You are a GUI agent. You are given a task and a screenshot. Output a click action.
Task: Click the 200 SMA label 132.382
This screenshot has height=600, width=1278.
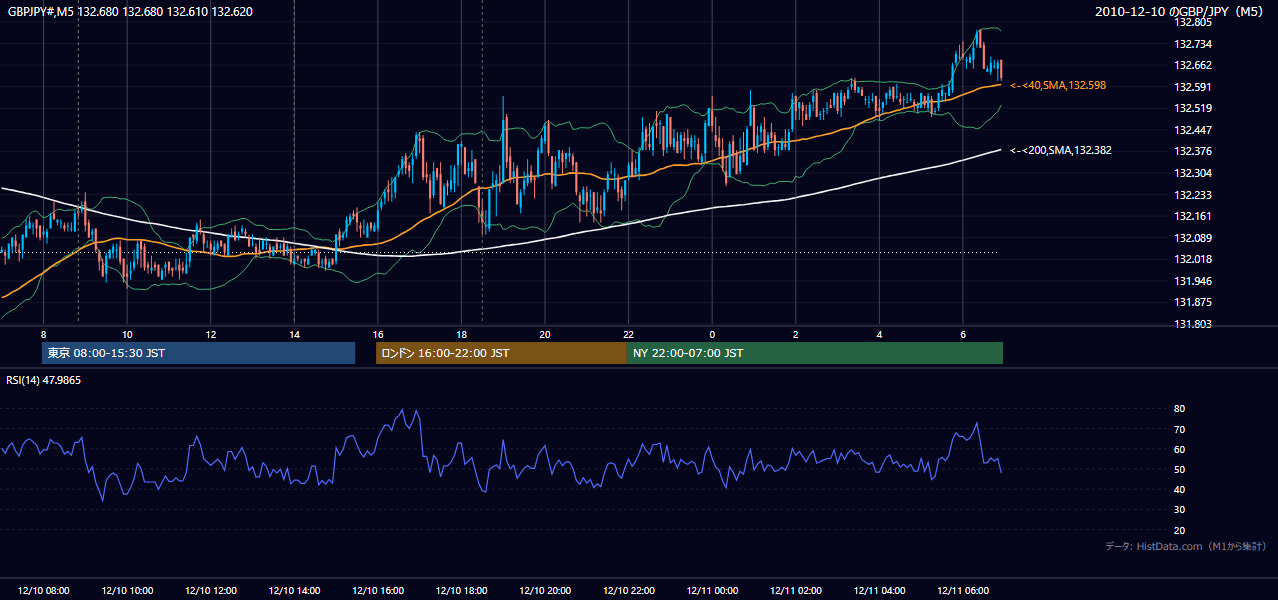tap(1061, 150)
